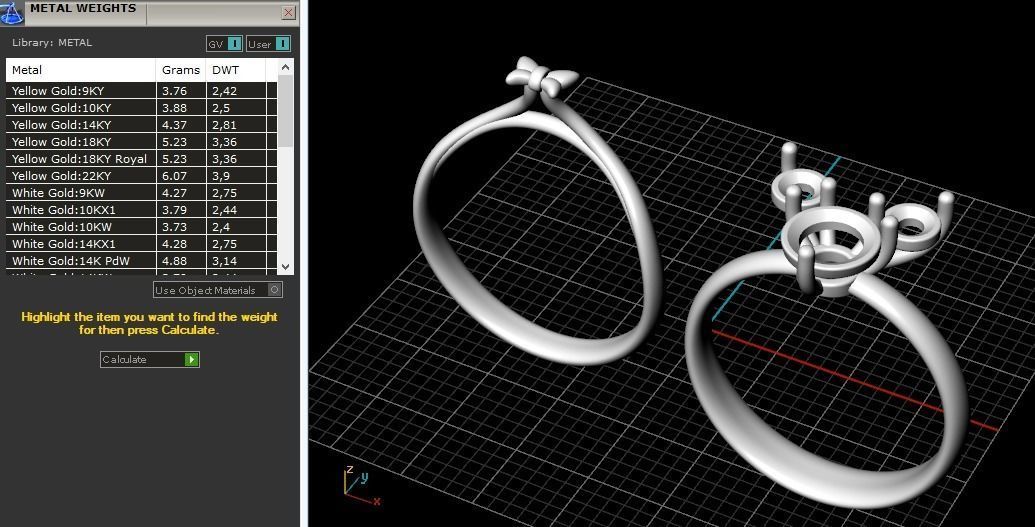1035x527 pixels.
Task: Select the White Gold:10KW row
Action: pyautogui.click(x=141, y=227)
